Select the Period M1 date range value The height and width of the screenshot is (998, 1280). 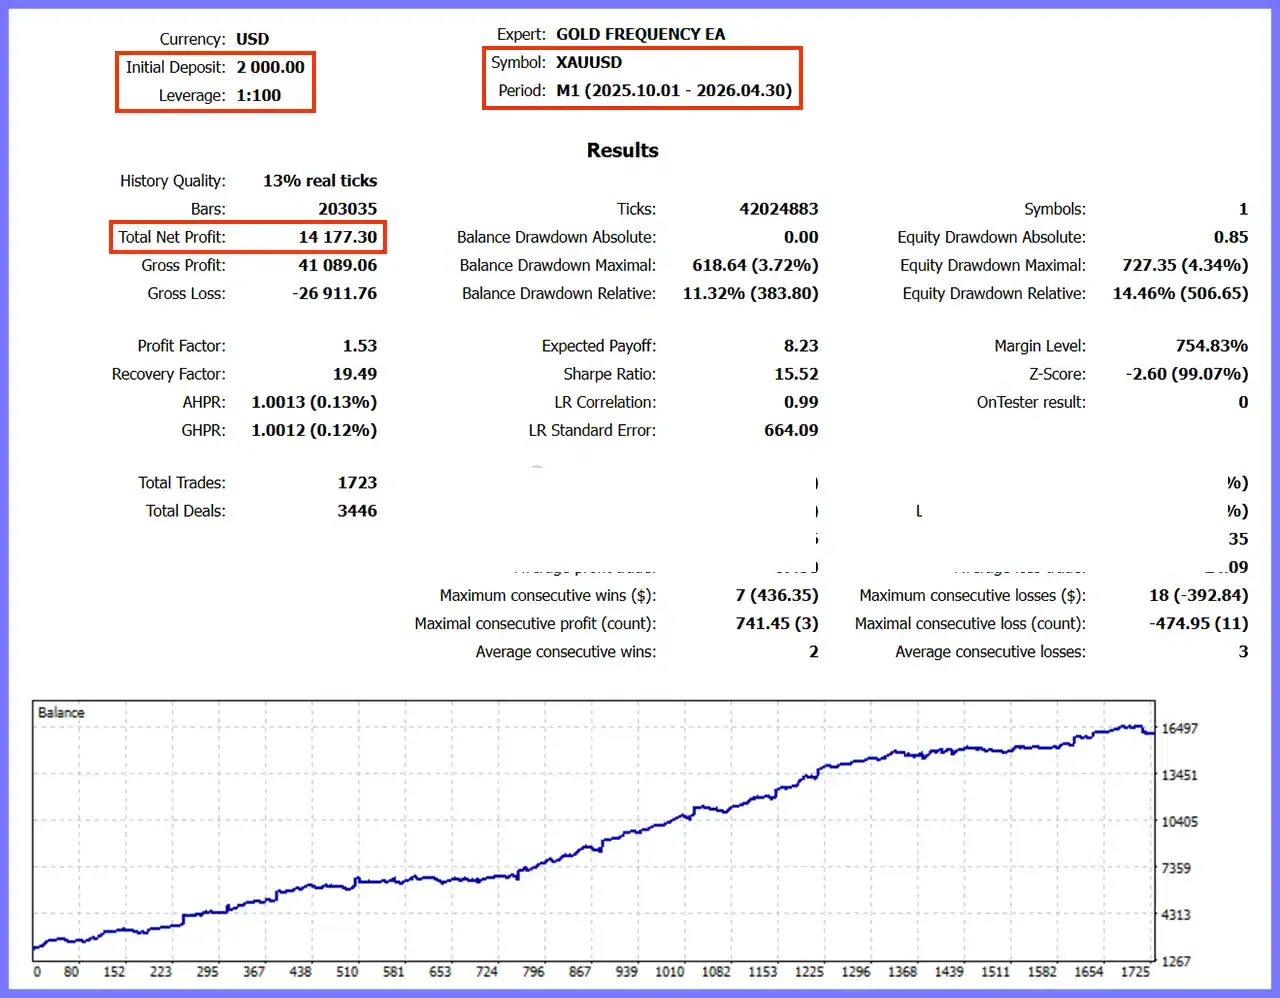coord(674,90)
